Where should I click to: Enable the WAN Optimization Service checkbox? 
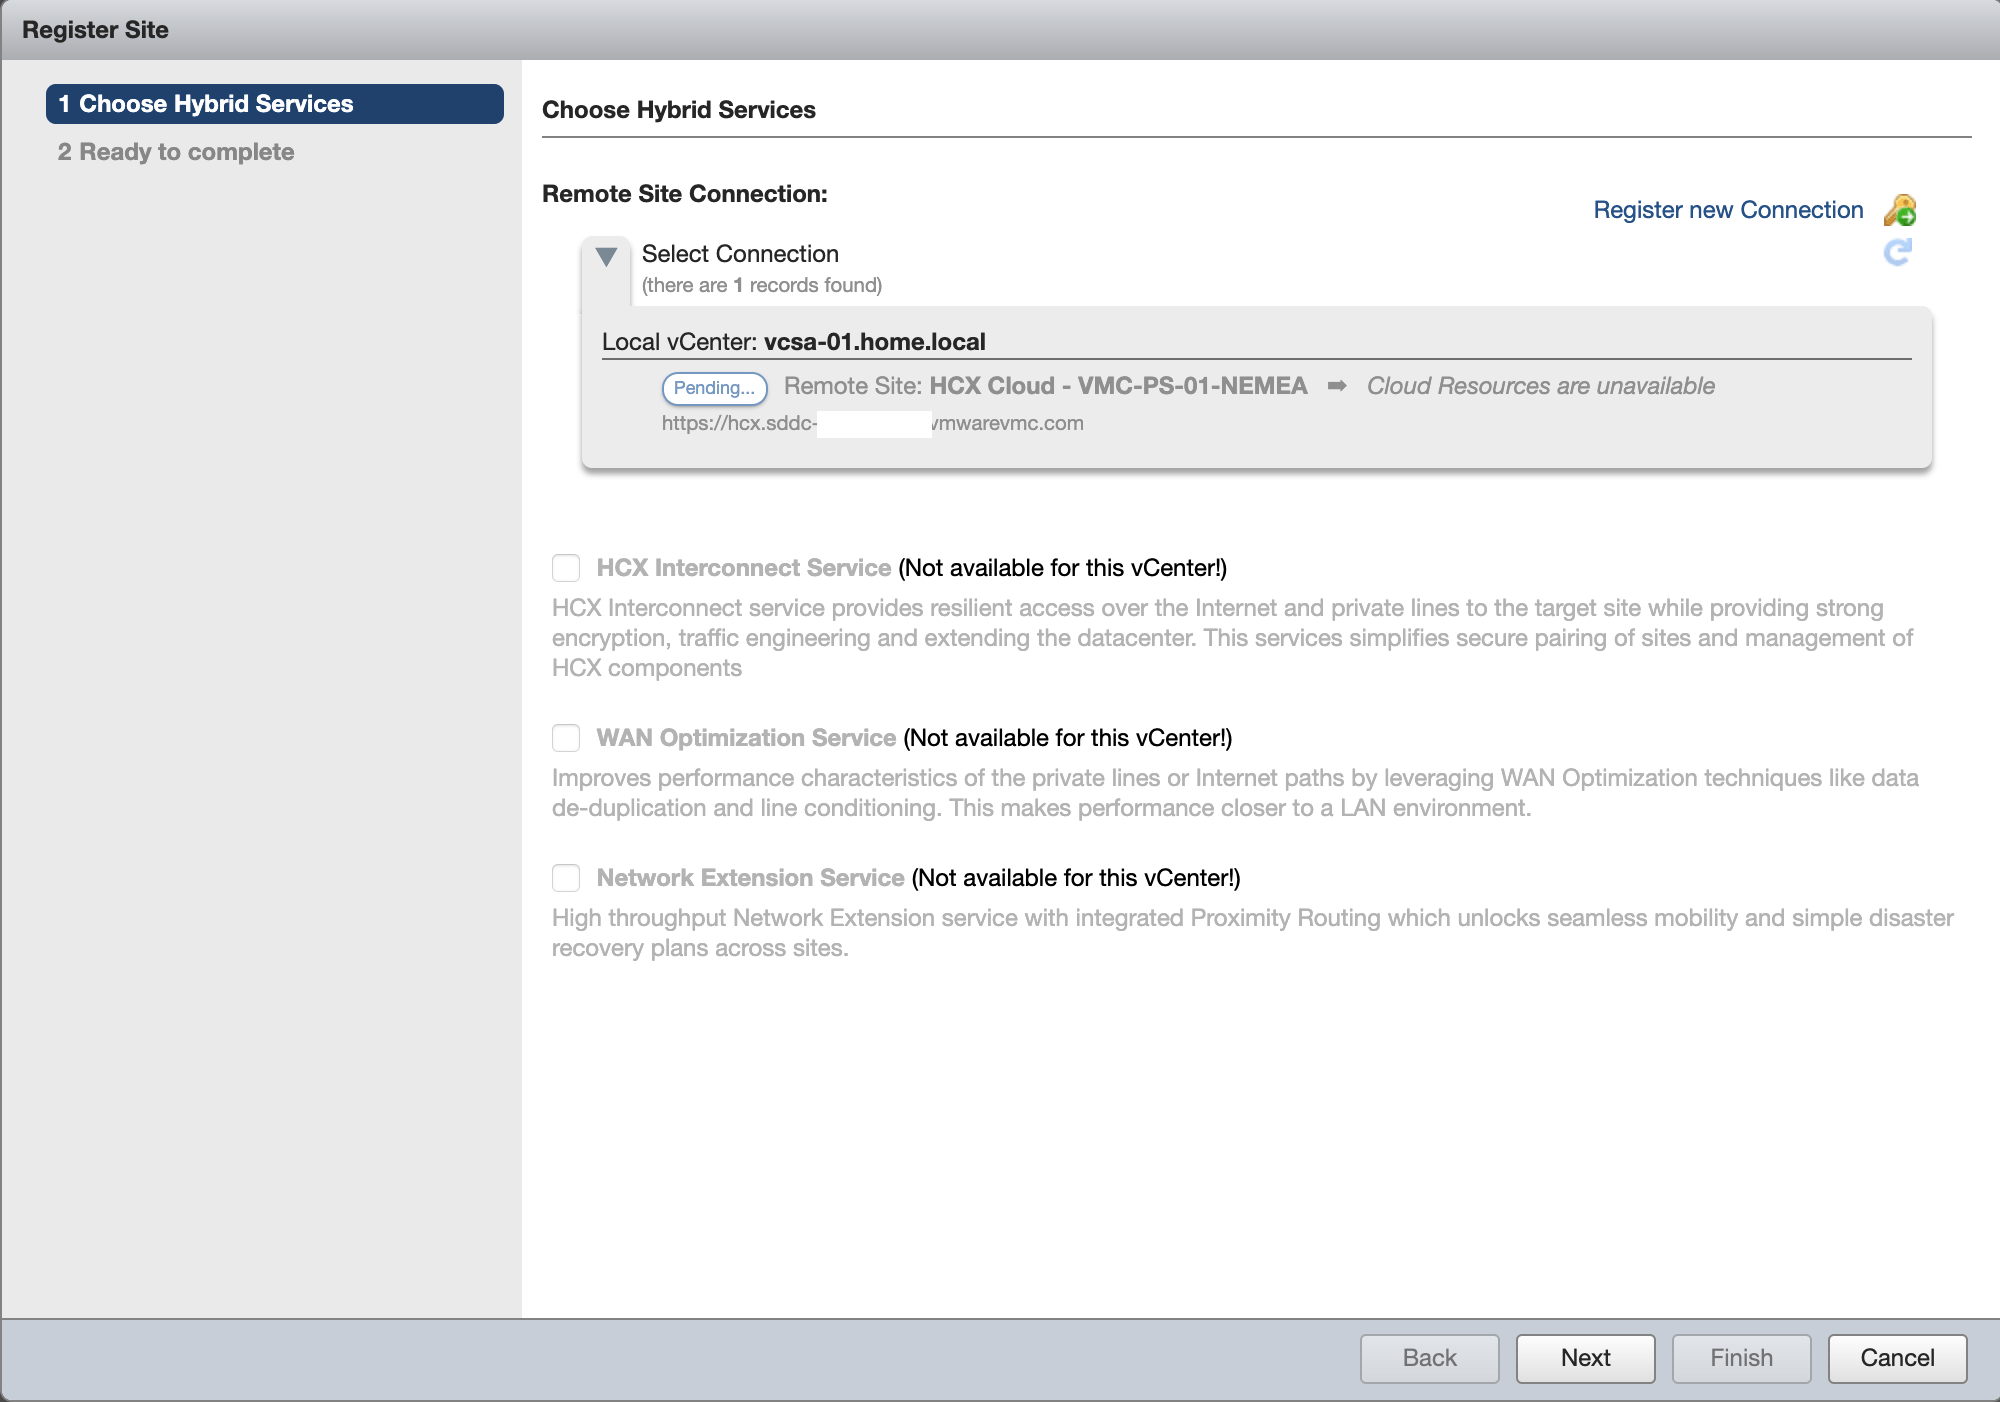(566, 738)
